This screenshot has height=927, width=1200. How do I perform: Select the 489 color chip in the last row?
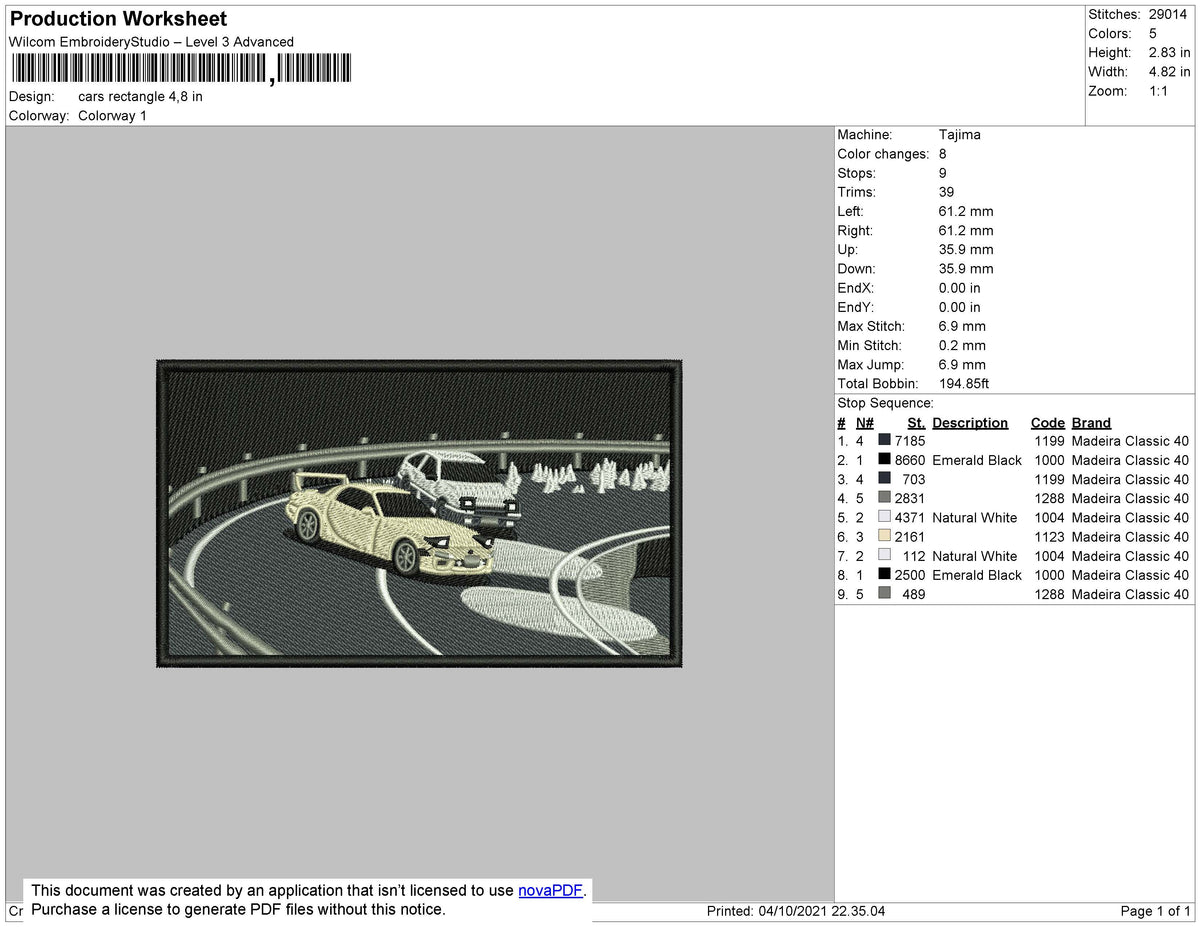[x=884, y=594]
